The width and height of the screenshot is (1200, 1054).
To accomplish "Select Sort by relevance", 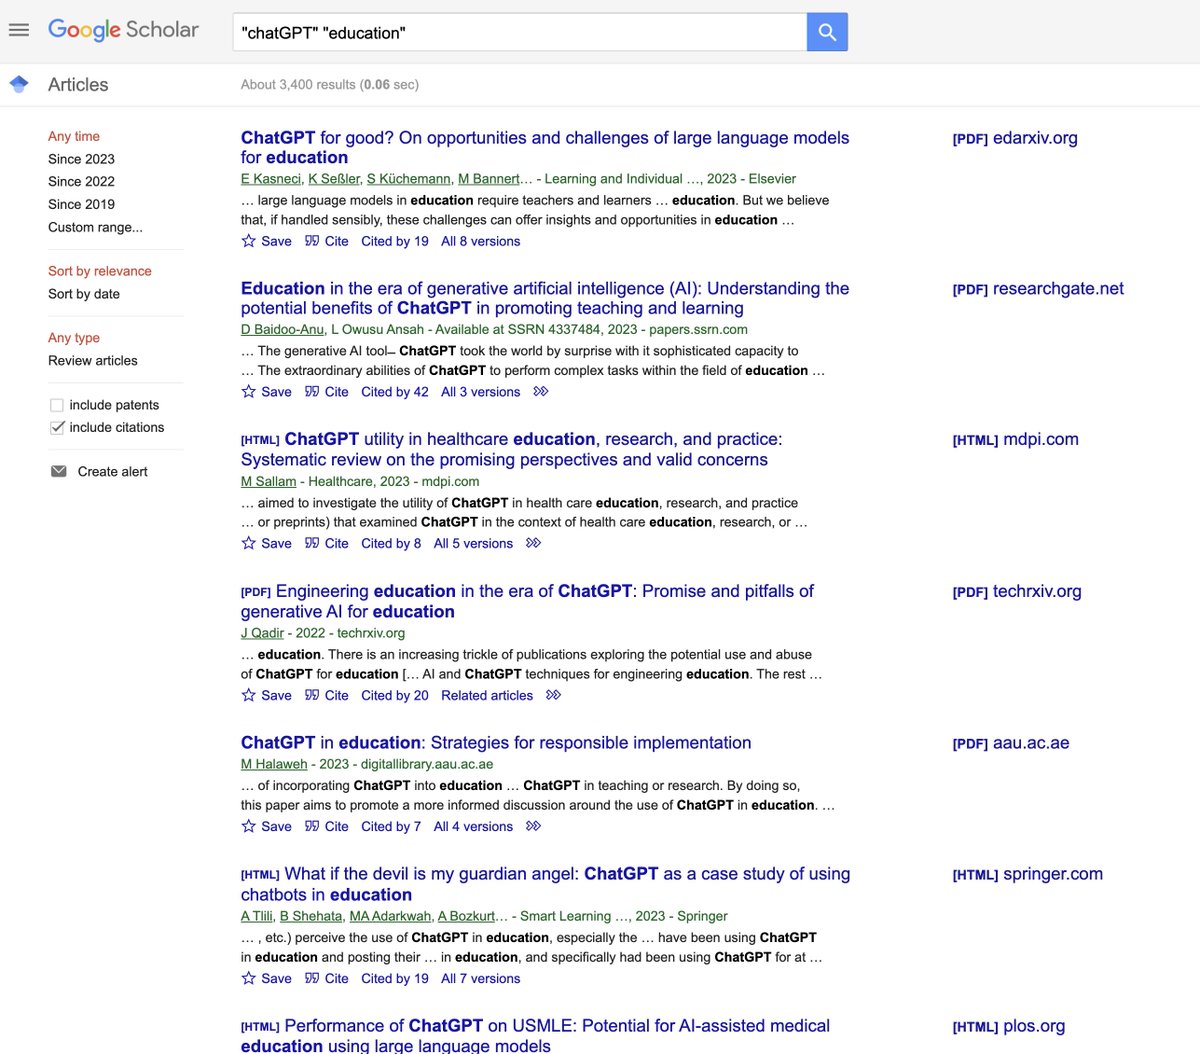I will pyautogui.click(x=100, y=271).
